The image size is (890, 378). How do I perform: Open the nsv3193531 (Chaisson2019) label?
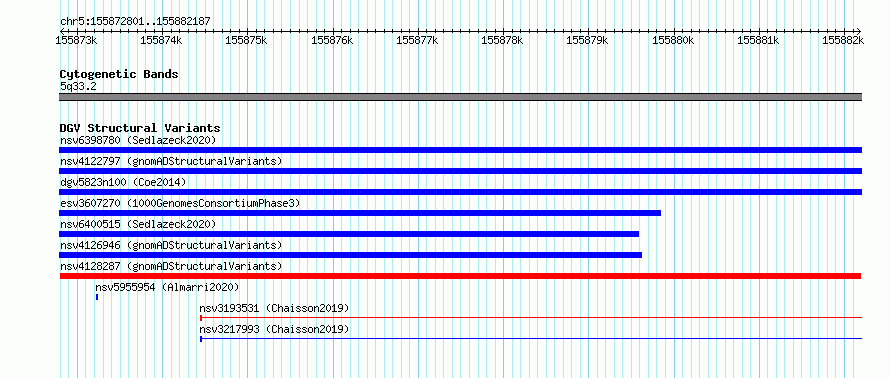coord(274,308)
